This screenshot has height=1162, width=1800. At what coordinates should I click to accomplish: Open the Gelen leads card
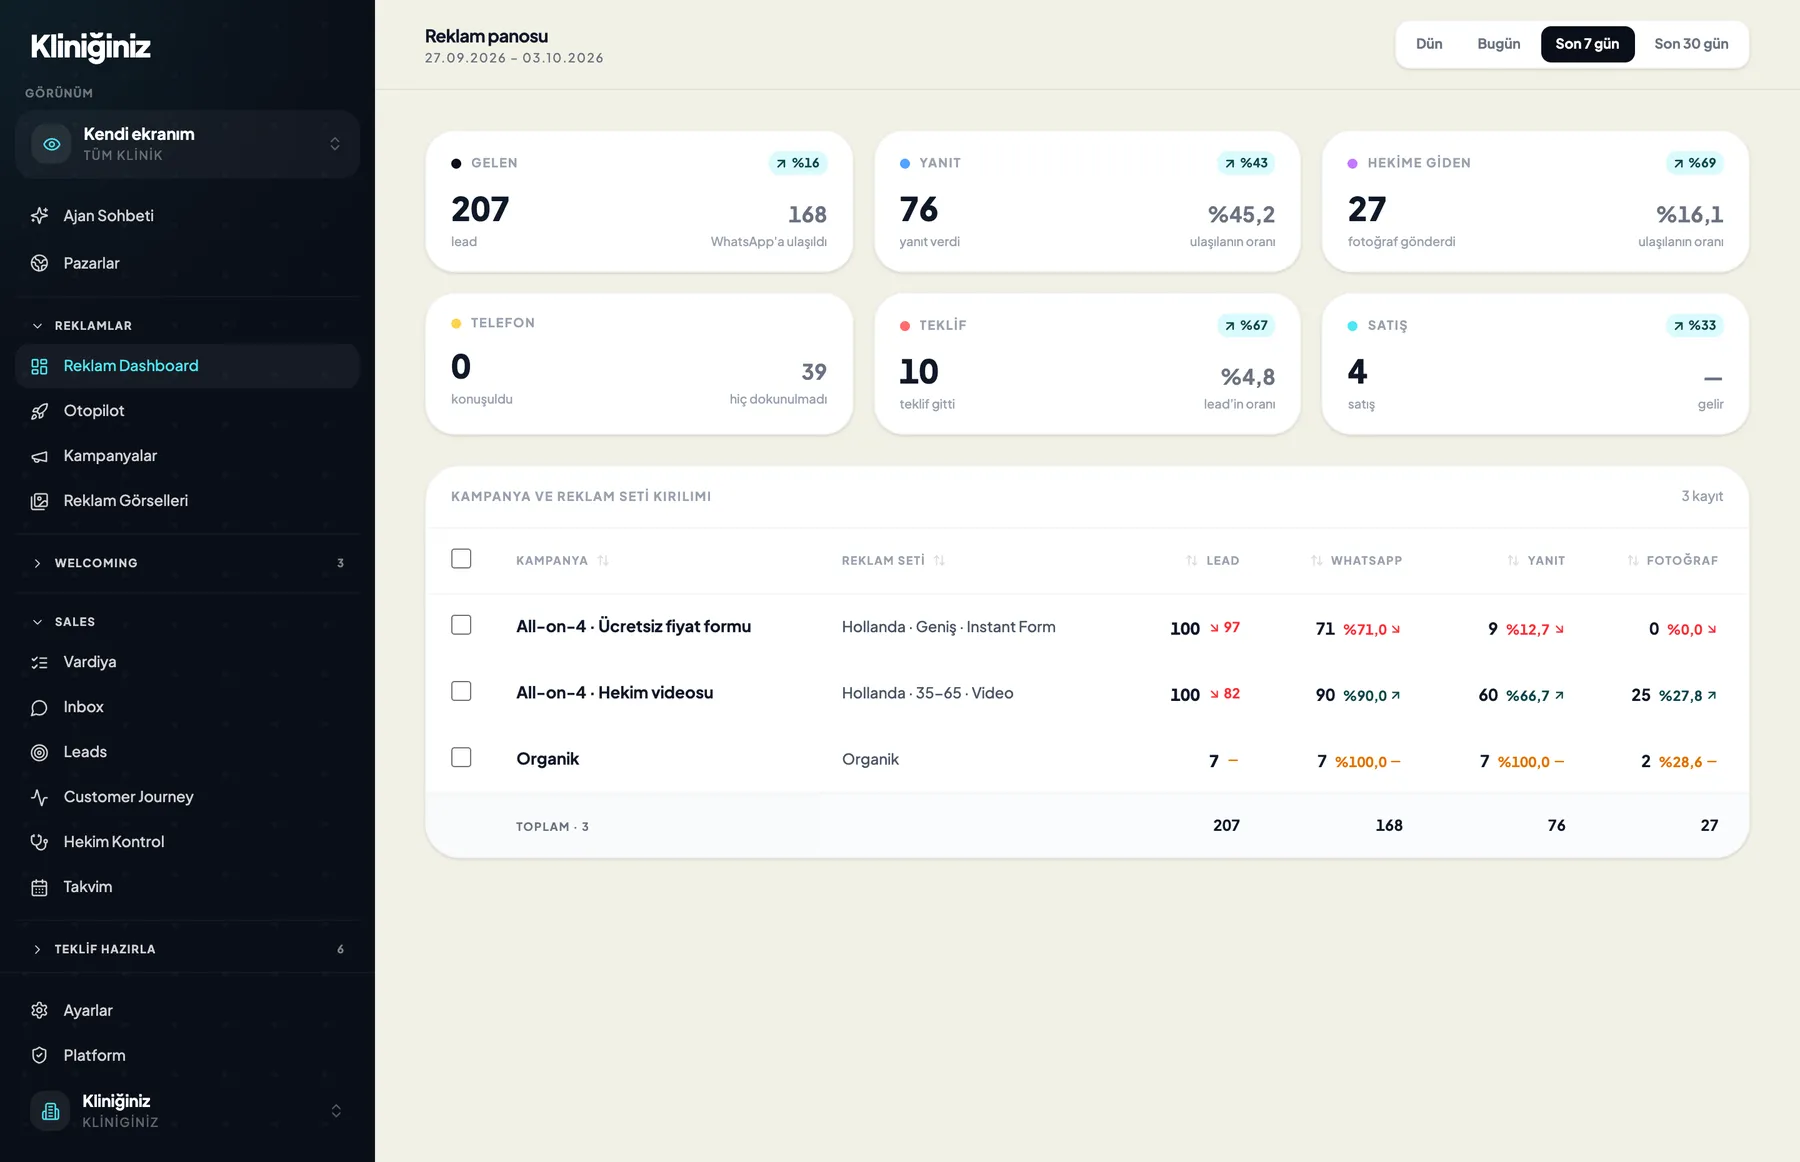(x=639, y=201)
